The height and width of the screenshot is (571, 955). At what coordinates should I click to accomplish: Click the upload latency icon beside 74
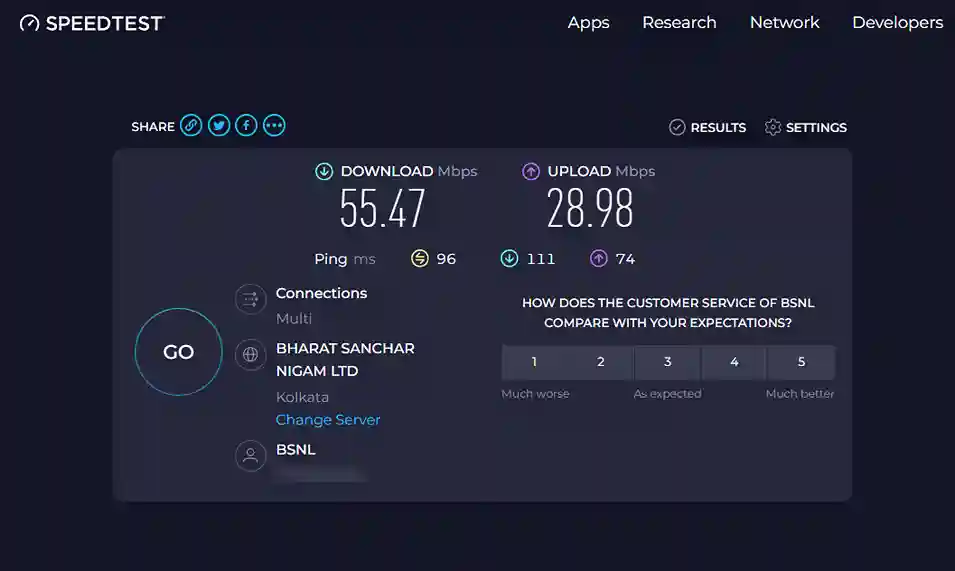coord(599,258)
